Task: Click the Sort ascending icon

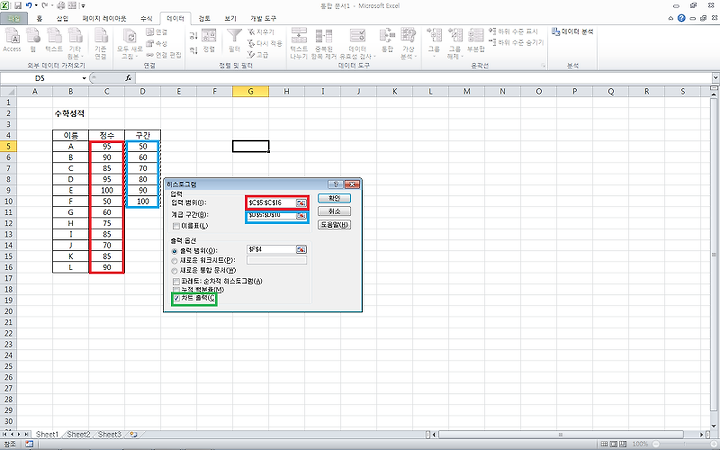Action: 193,35
